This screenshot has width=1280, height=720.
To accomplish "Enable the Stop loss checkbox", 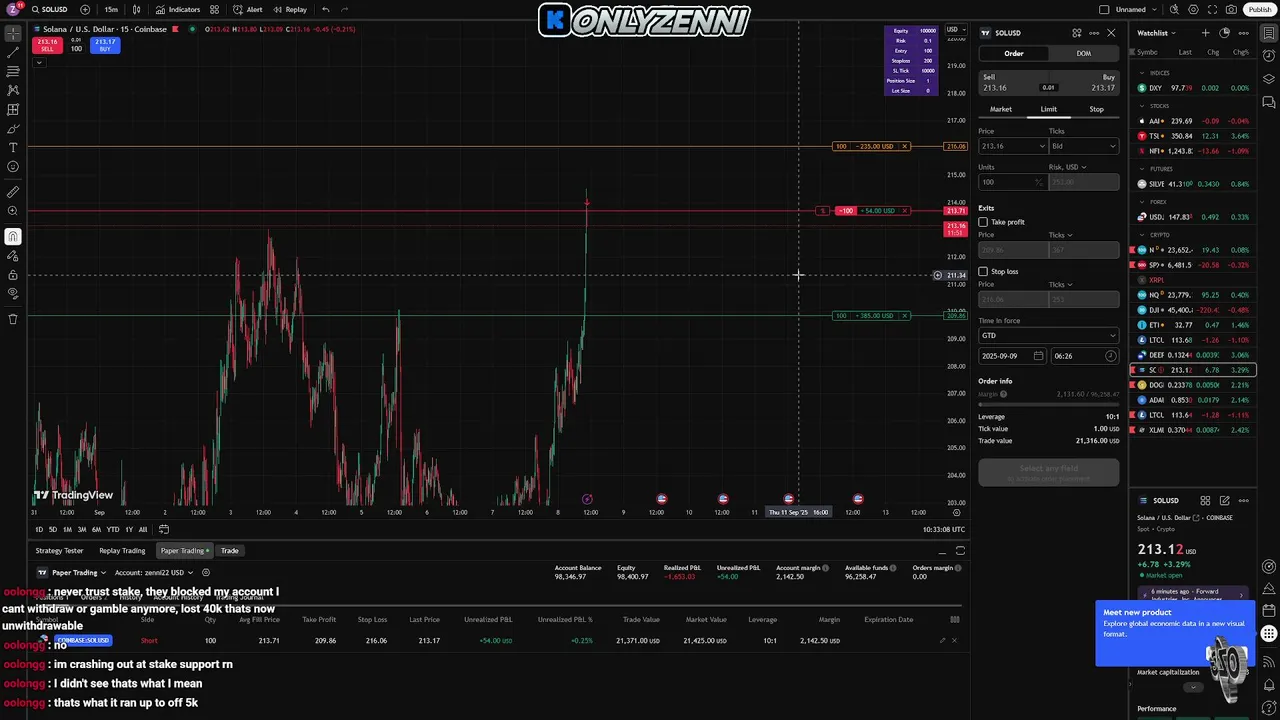I will (983, 272).
